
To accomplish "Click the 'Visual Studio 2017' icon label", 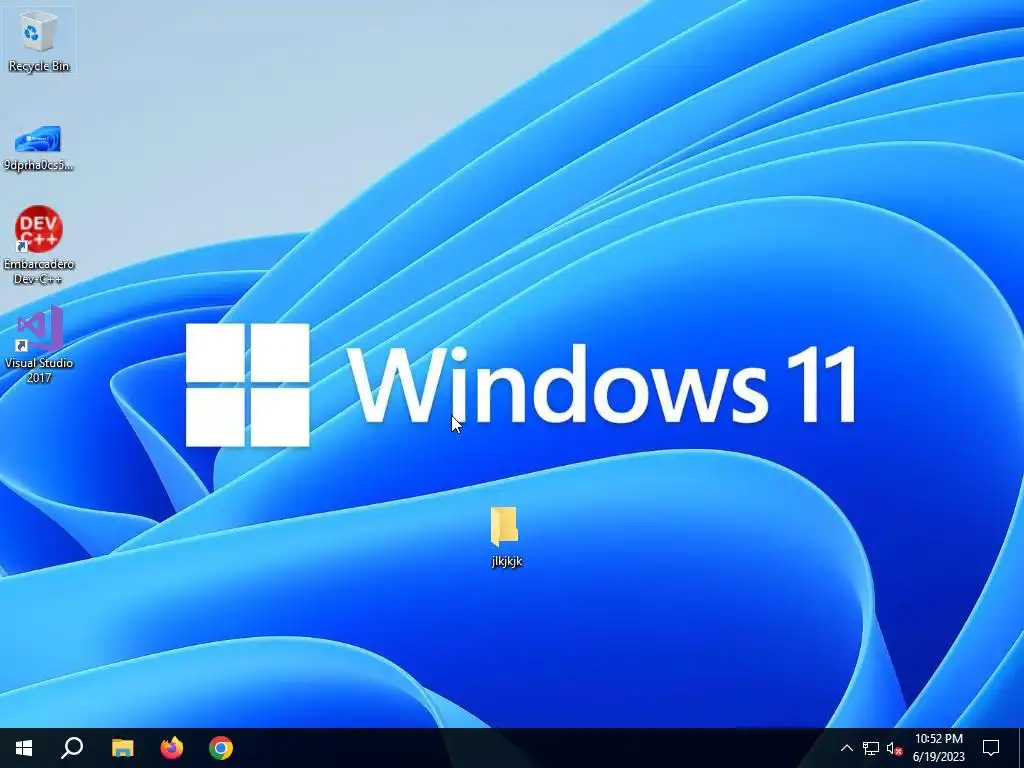I will click(x=39, y=370).
